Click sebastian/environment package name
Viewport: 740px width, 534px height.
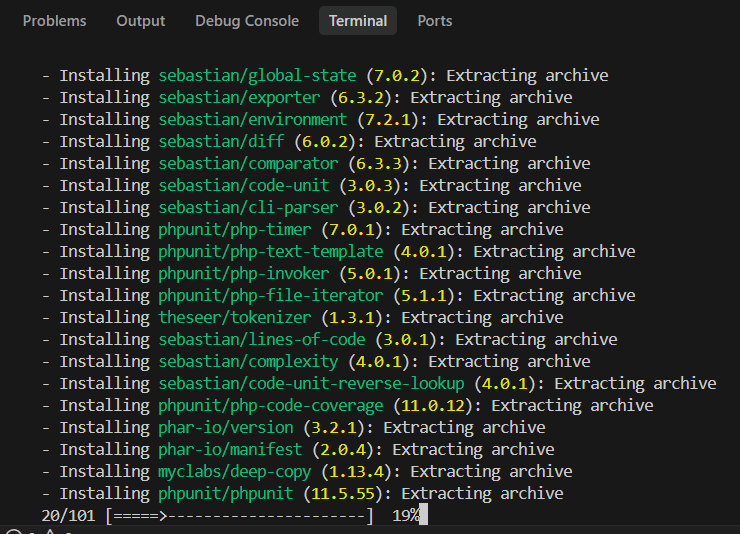(253, 119)
